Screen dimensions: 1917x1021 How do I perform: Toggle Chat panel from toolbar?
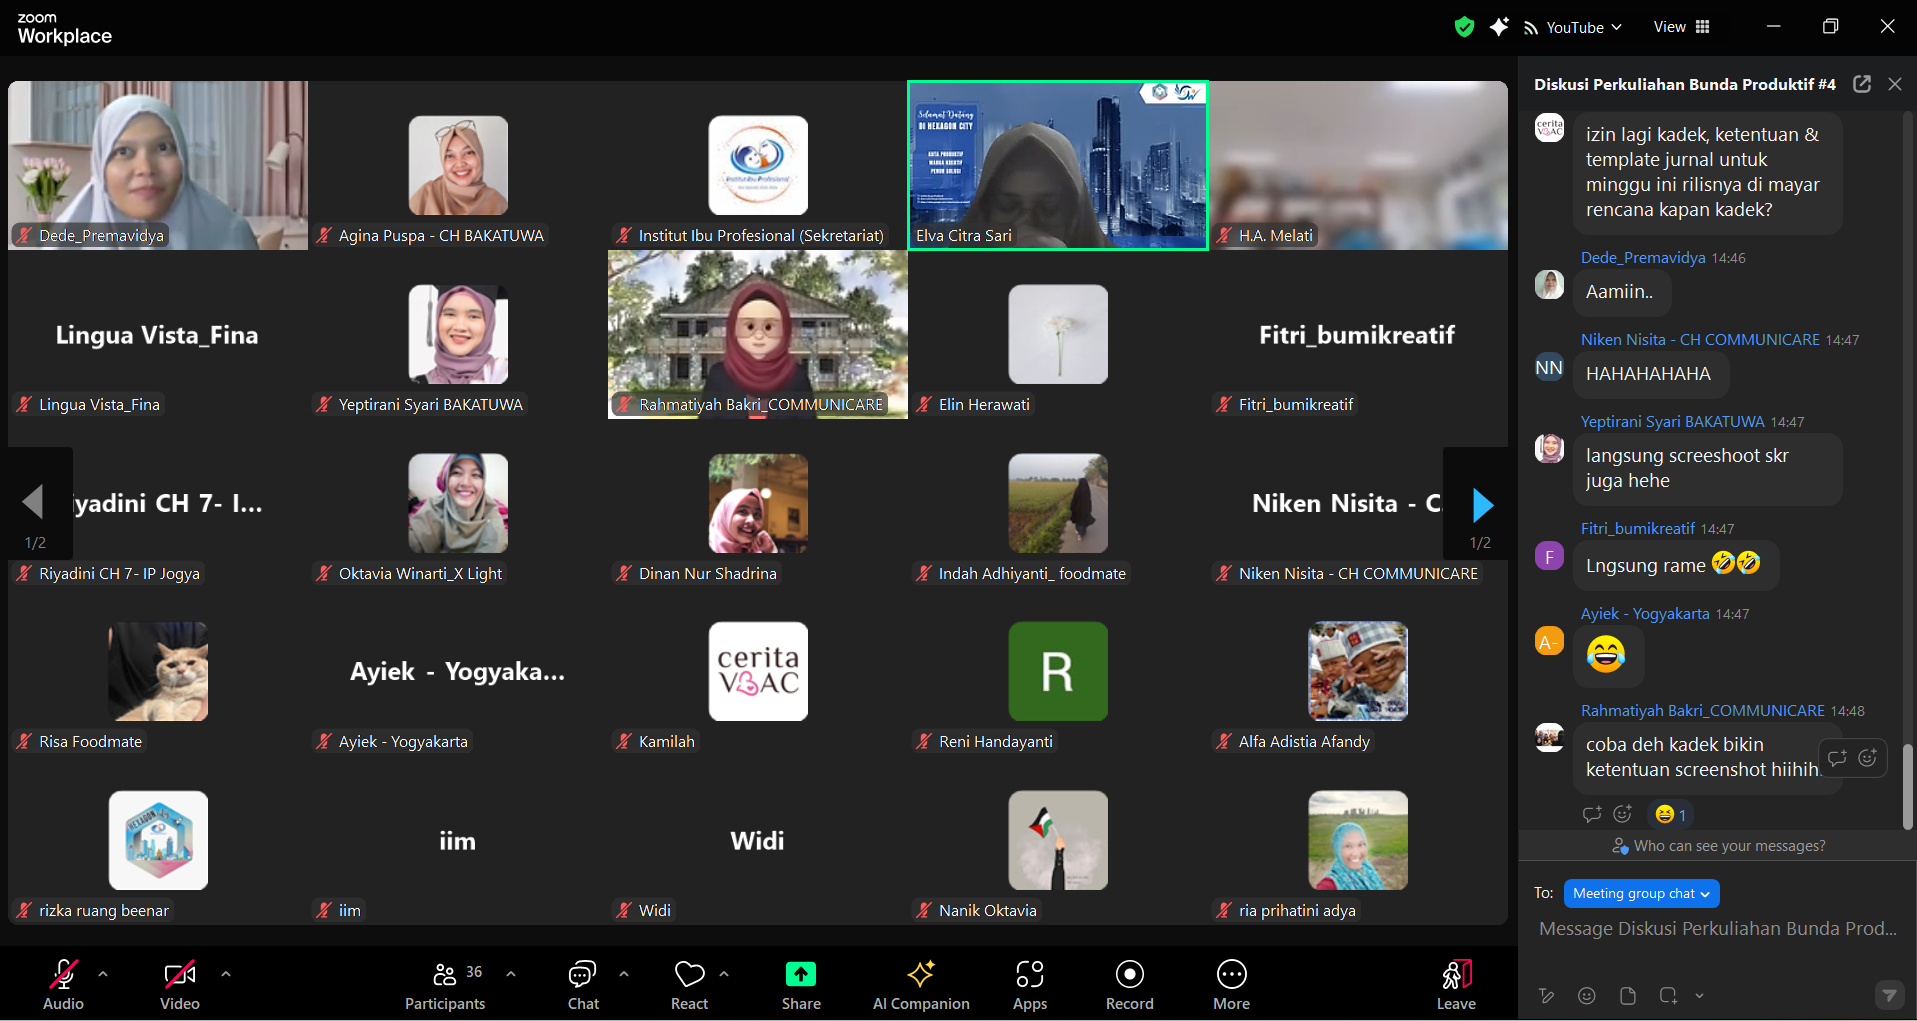(583, 984)
